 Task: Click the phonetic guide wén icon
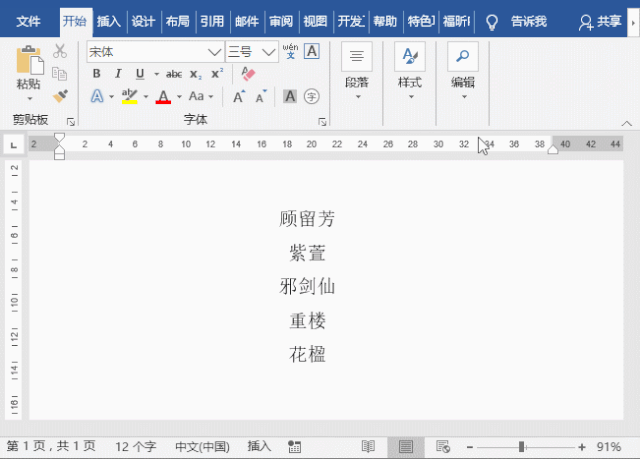coord(290,51)
